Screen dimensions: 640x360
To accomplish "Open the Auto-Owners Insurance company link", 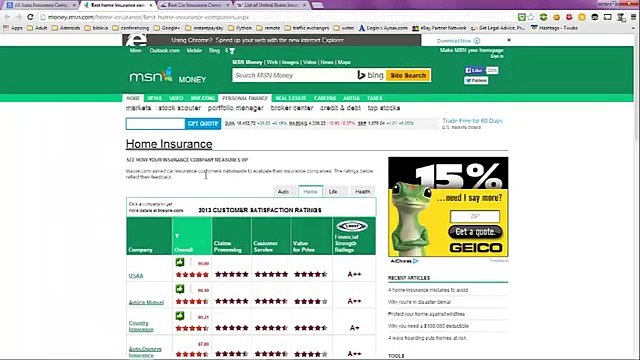I will [x=145, y=352].
